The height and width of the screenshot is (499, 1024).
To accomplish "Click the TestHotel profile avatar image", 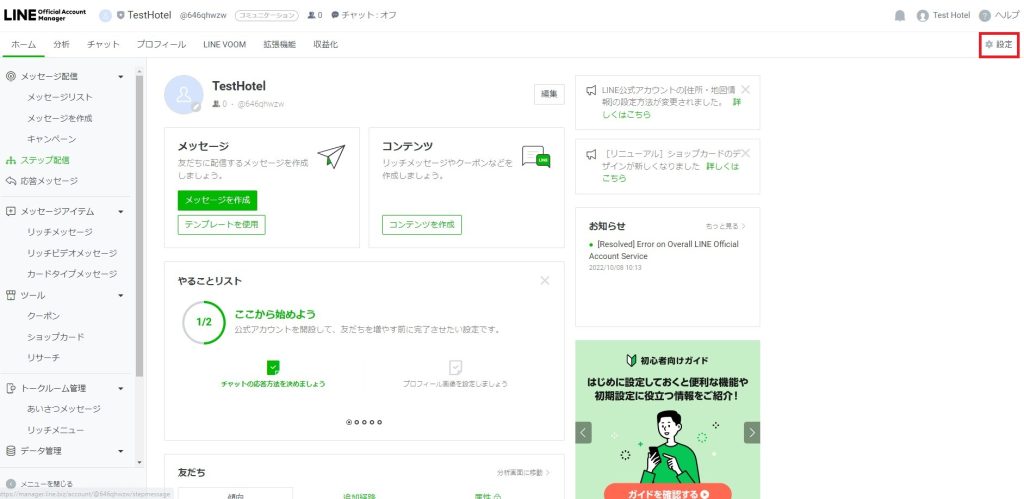I will coord(184,93).
